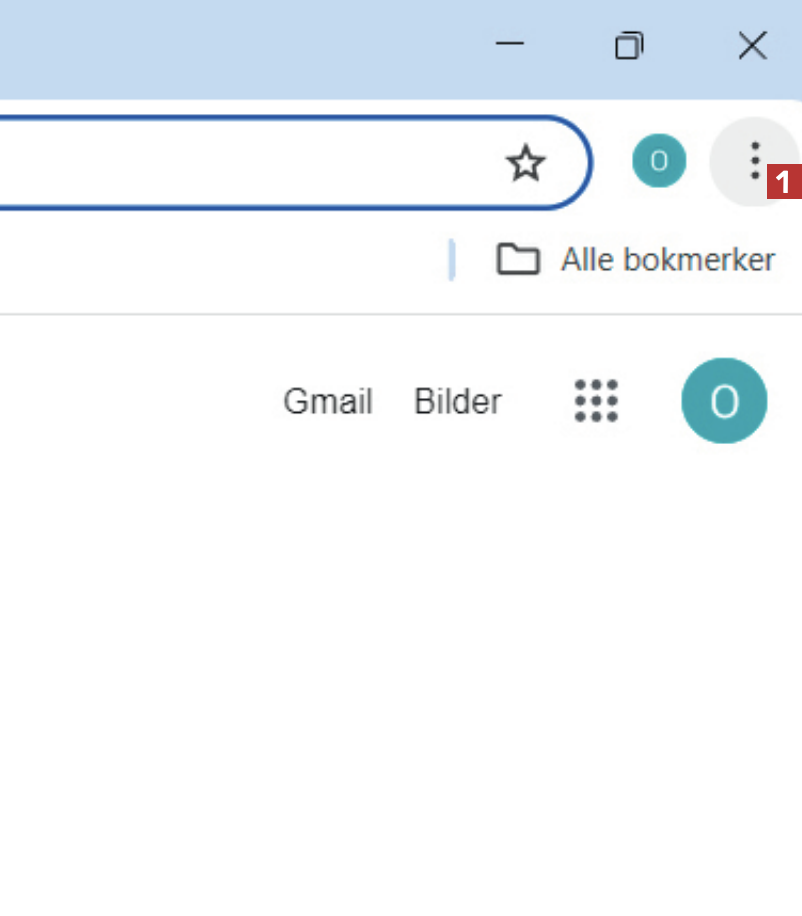Open the Chrome profile avatar in toolbar

[x=659, y=161]
